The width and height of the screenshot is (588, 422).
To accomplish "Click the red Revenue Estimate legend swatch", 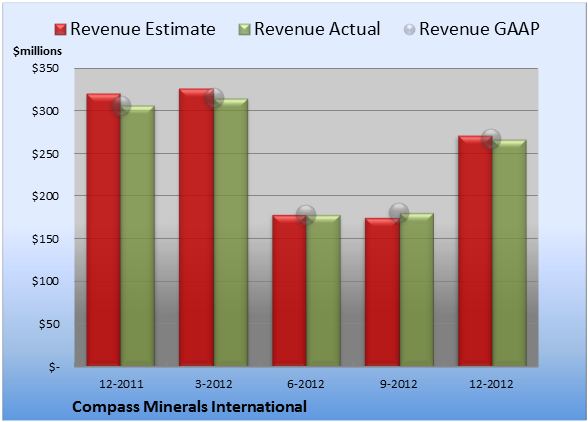I will (60, 29).
